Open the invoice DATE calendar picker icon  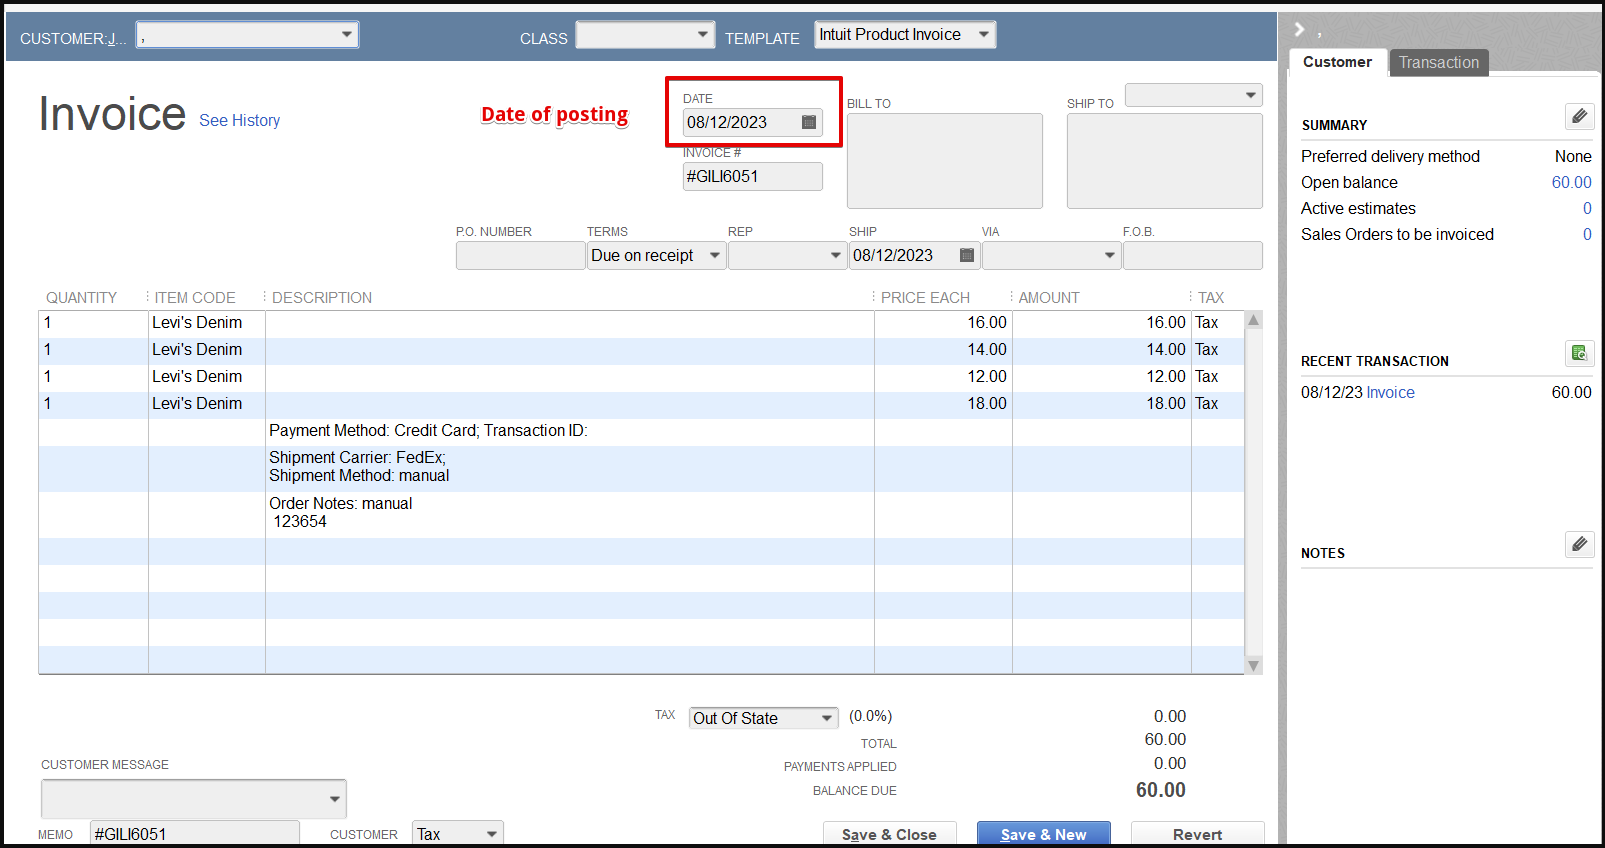coord(809,122)
